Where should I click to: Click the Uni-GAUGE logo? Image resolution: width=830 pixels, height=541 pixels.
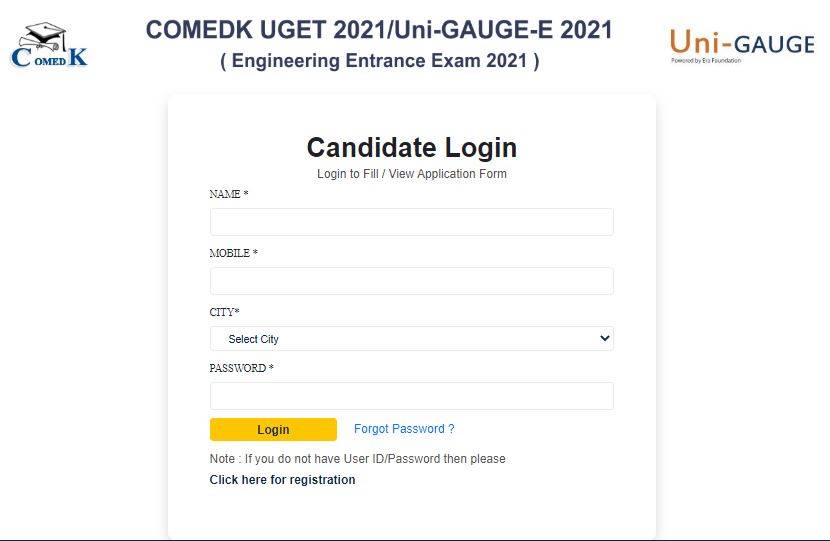pyautogui.click(x=741, y=43)
